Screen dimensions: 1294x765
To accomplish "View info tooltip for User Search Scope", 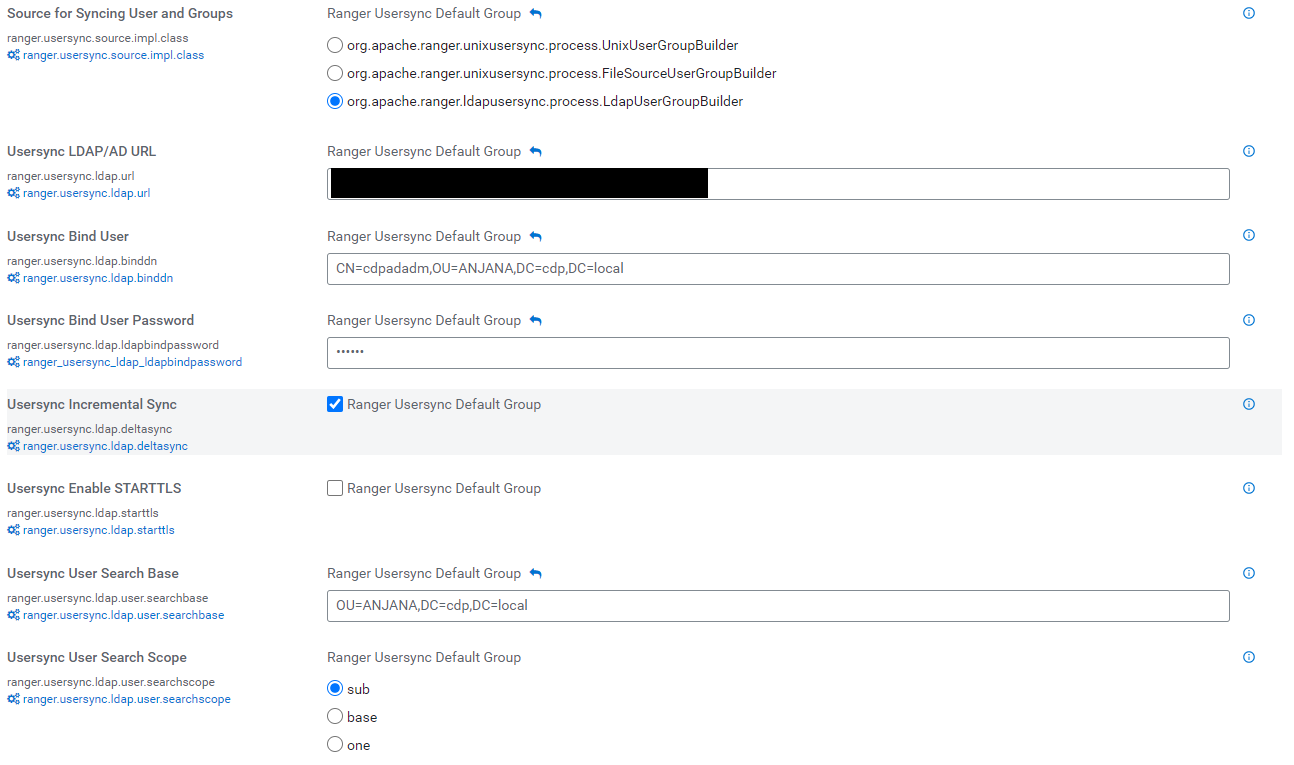I will click(1248, 658).
